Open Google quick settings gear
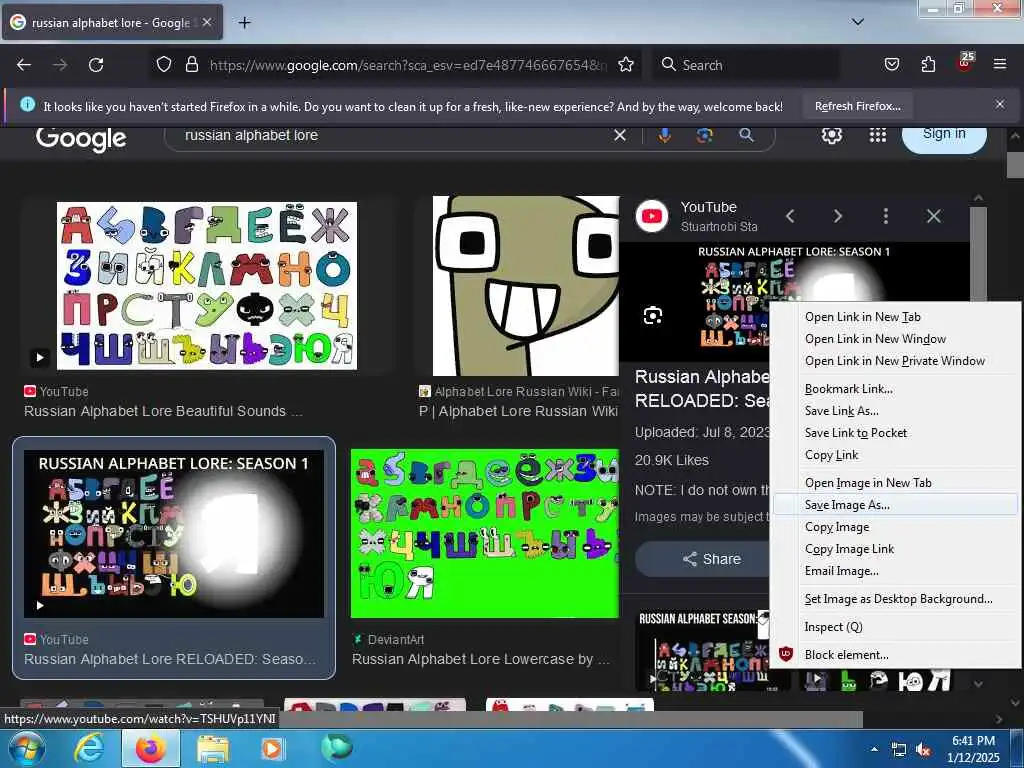 pyautogui.click(x=831, y=135)
